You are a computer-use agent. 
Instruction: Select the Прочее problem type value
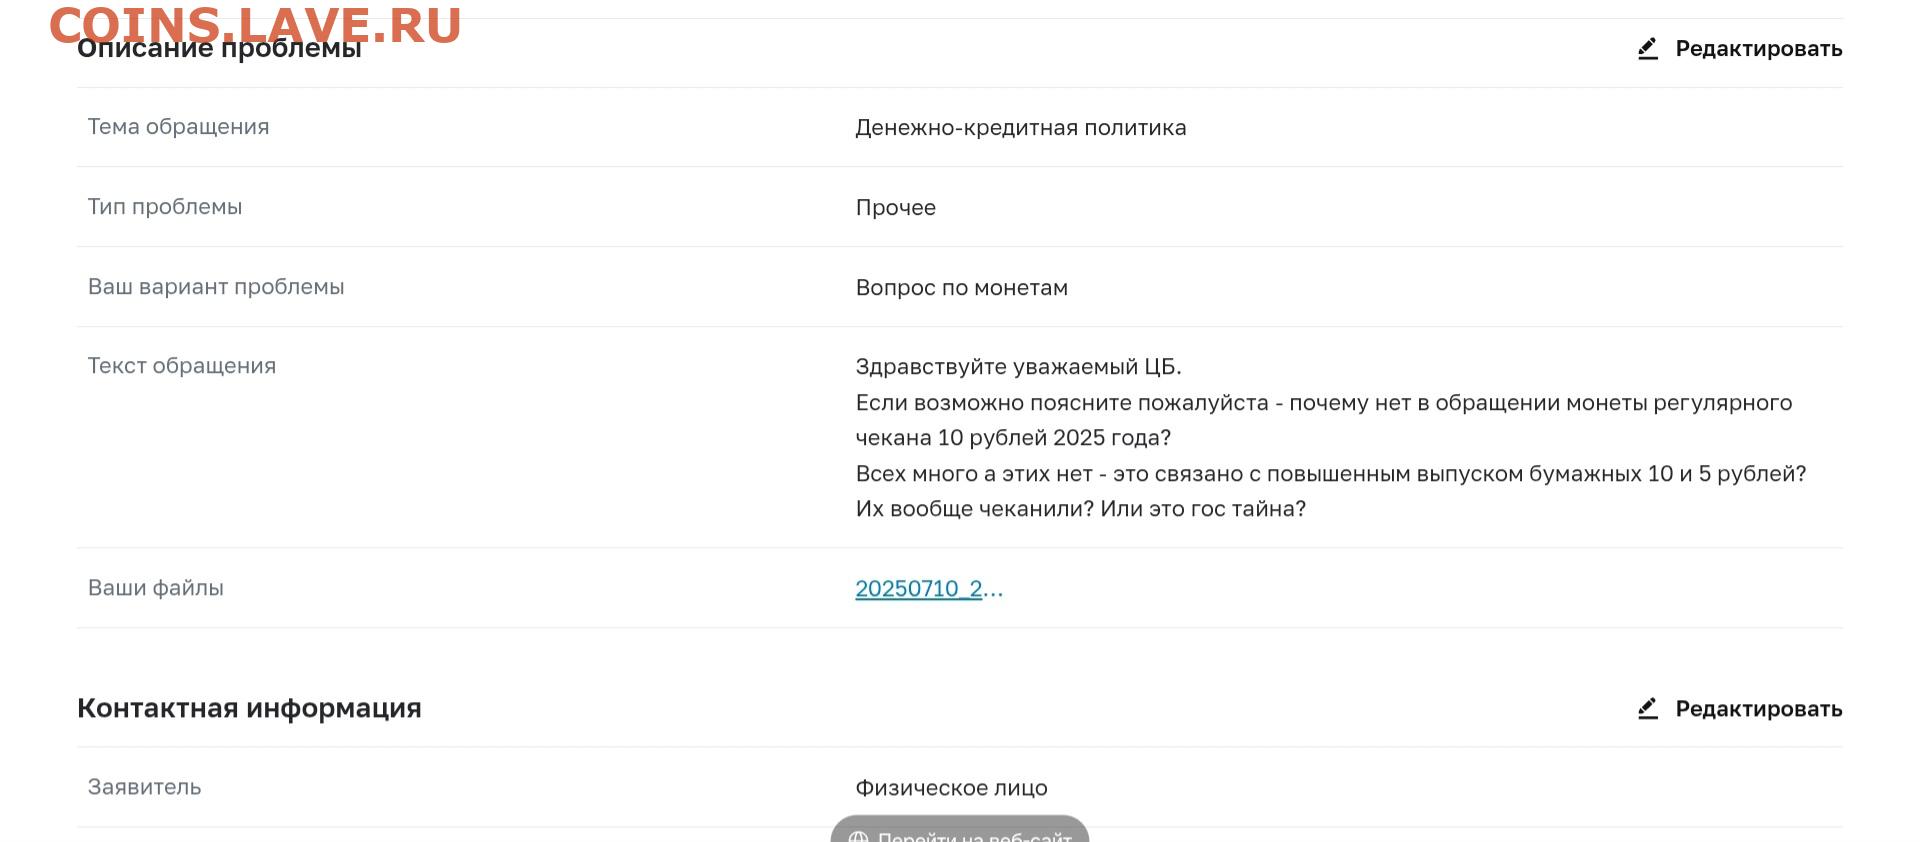click(895, 208)
